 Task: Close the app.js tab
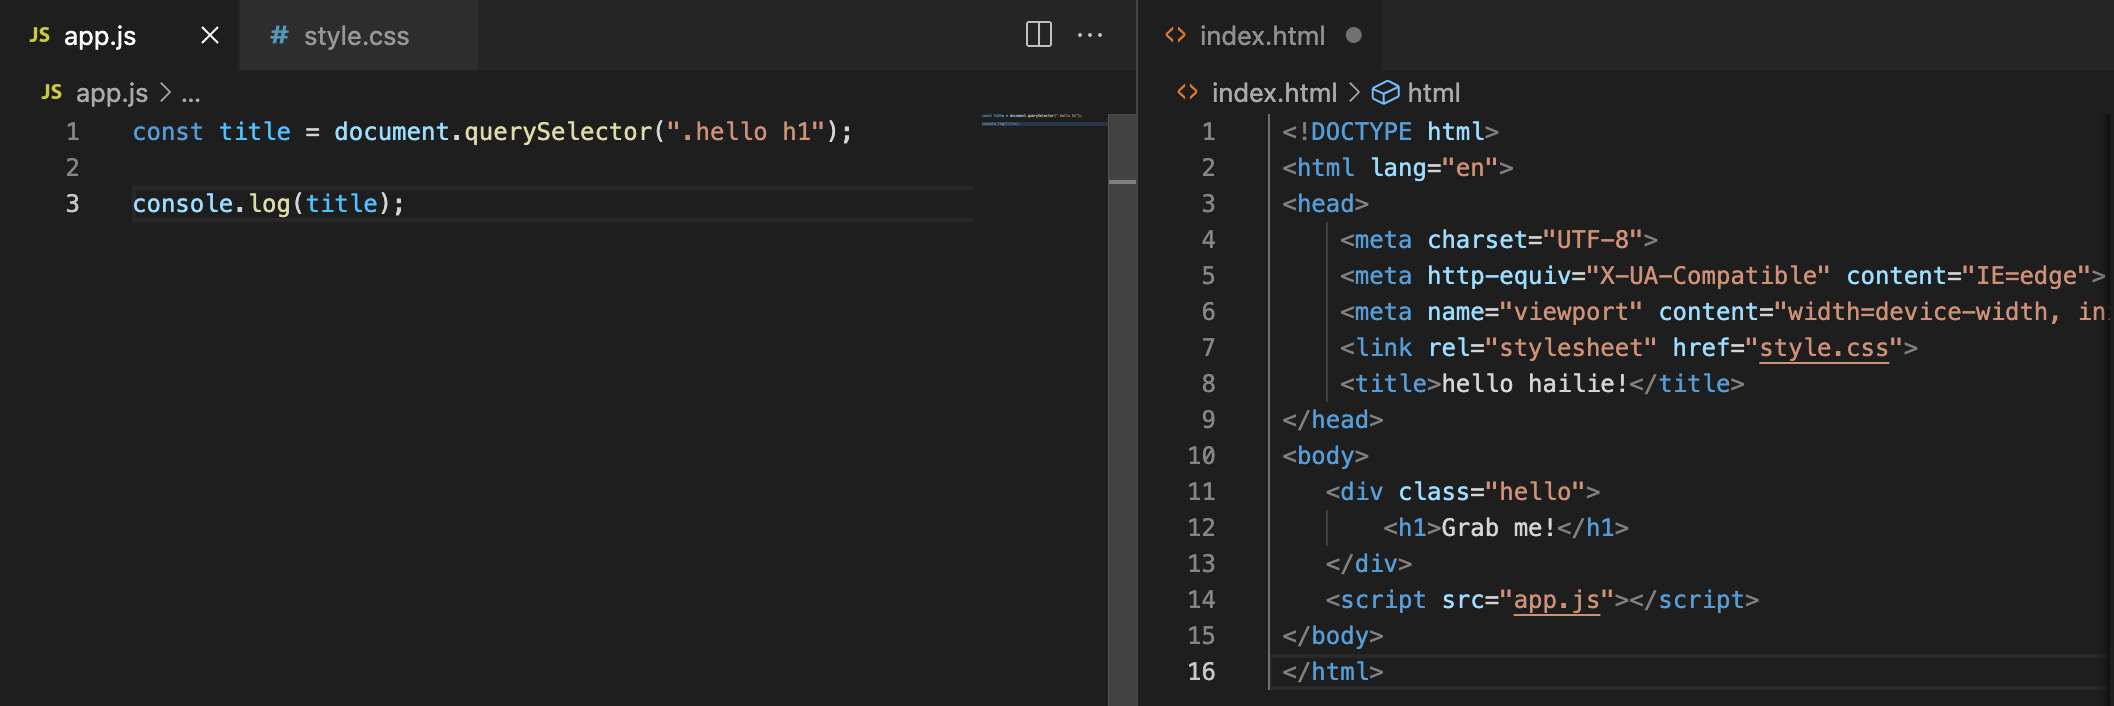pos(210,35)
